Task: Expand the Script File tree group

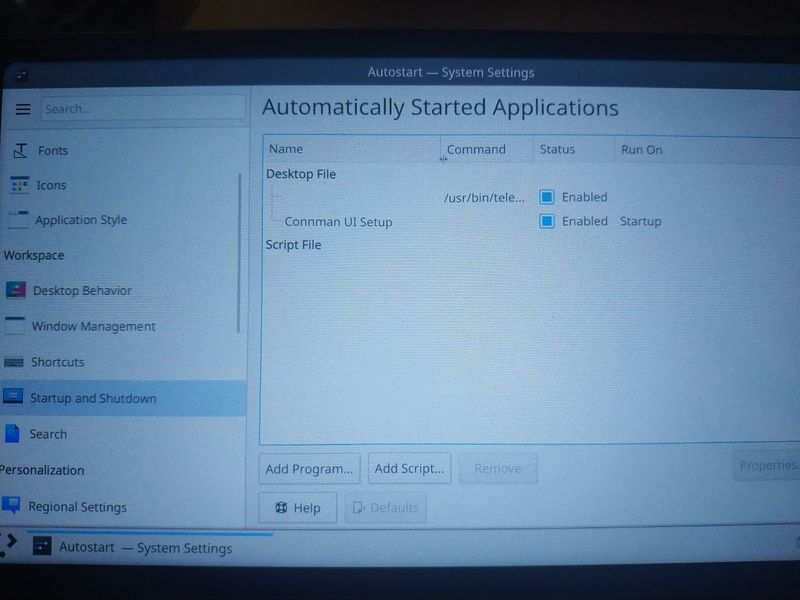Action: point(293,244)
